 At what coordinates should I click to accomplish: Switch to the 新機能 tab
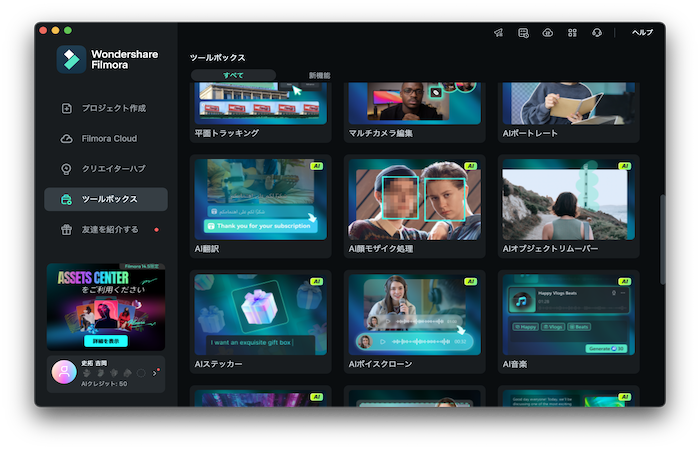click(x=320, y=75)
